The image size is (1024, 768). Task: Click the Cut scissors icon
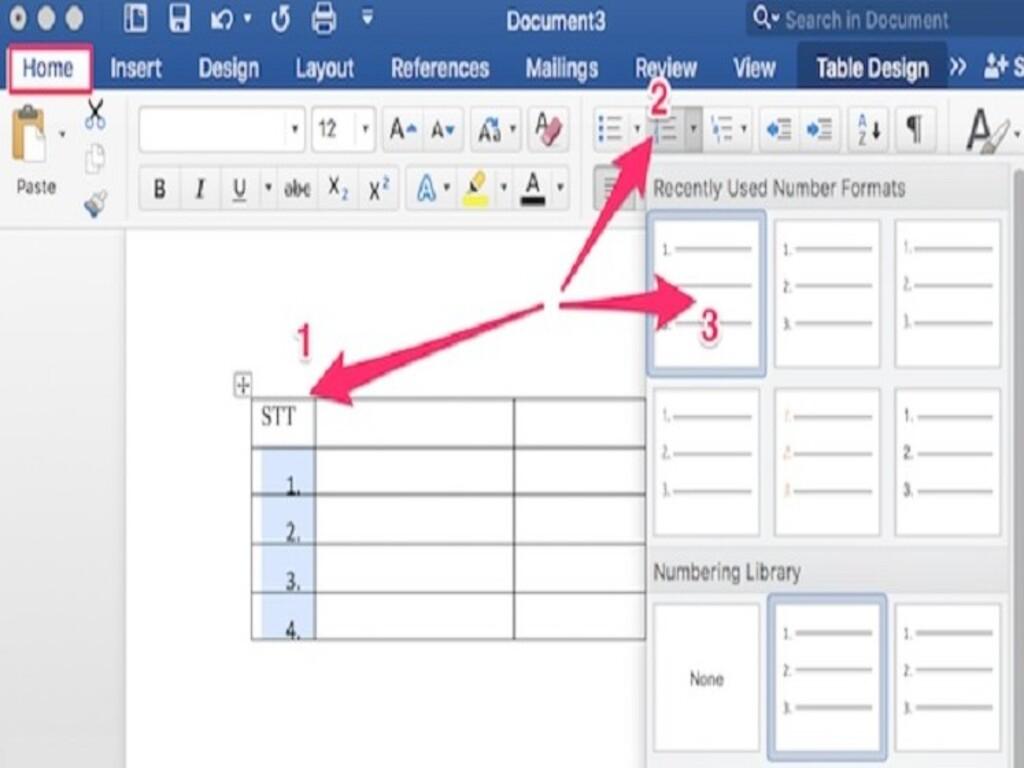coord(95,114)
